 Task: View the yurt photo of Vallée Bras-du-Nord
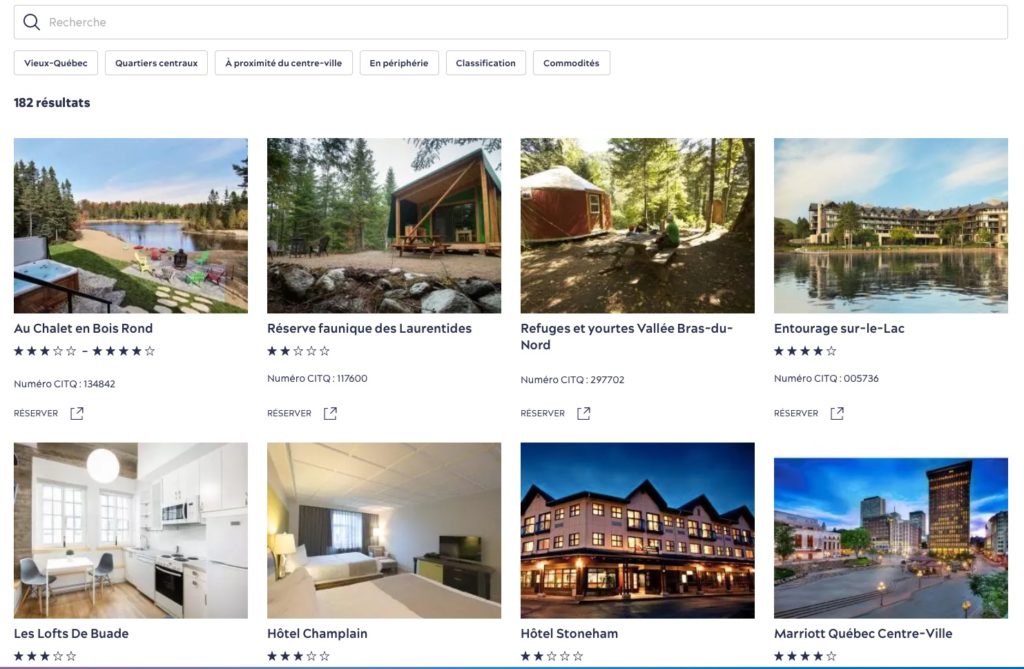pyautogui.click(x=637, y=225)
